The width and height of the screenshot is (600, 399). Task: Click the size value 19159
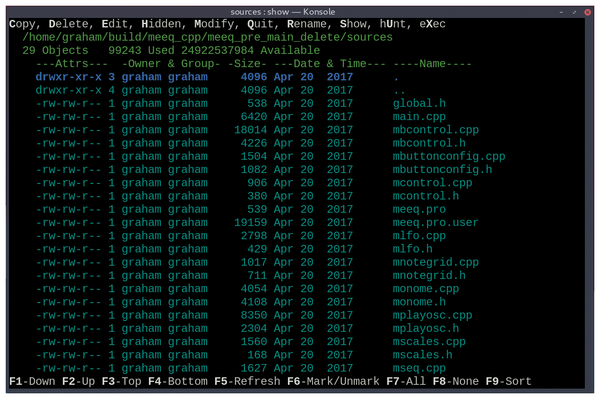pos(251,222)
